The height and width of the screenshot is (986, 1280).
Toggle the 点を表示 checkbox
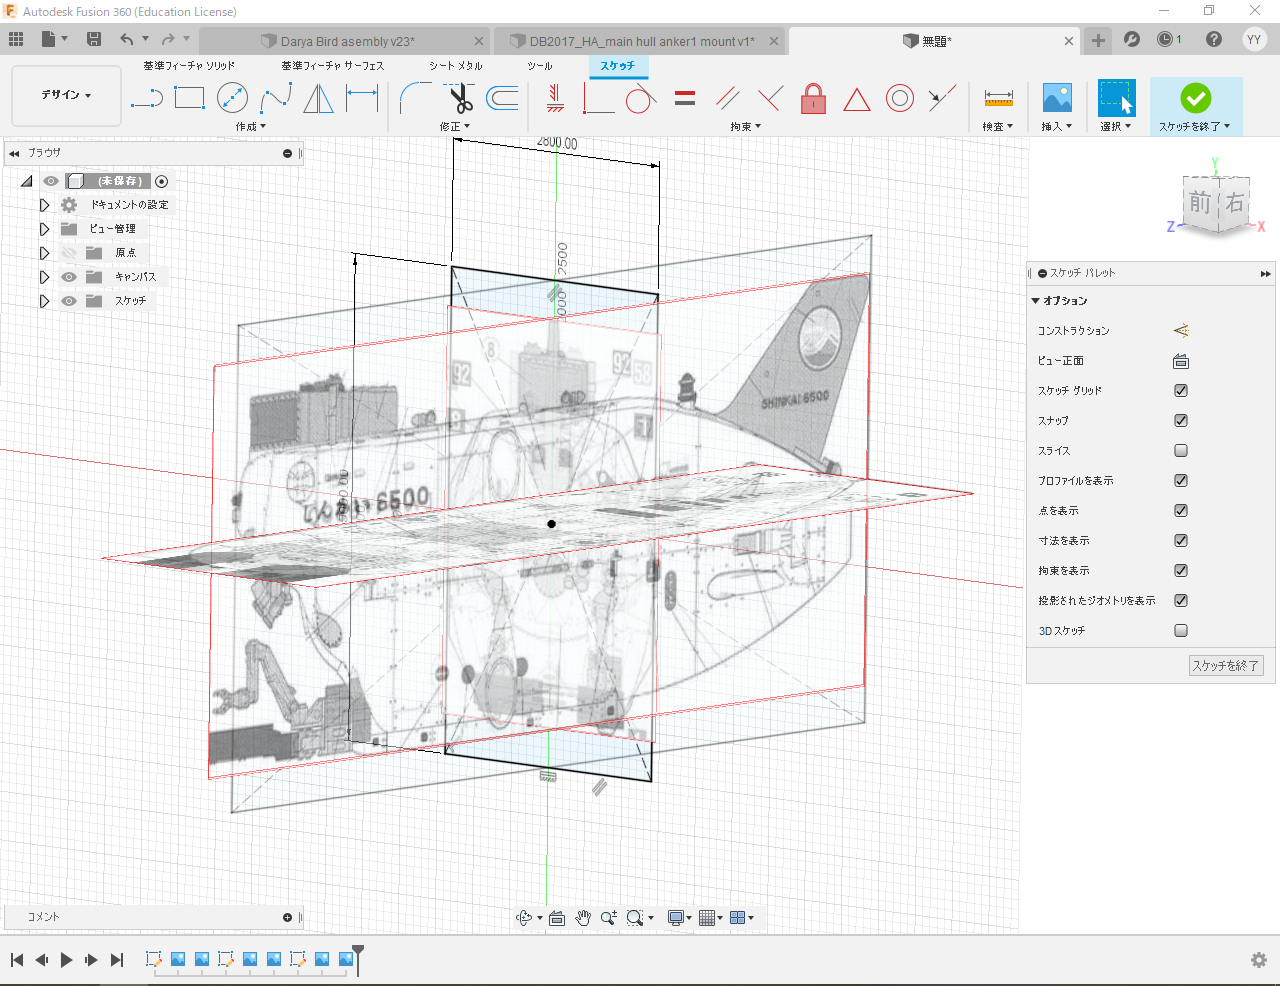1181,511
